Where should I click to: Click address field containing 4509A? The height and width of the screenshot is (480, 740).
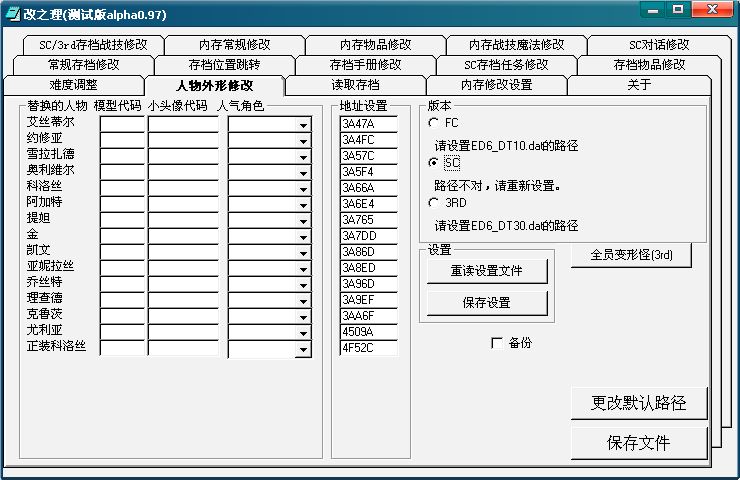click(369, 332)
